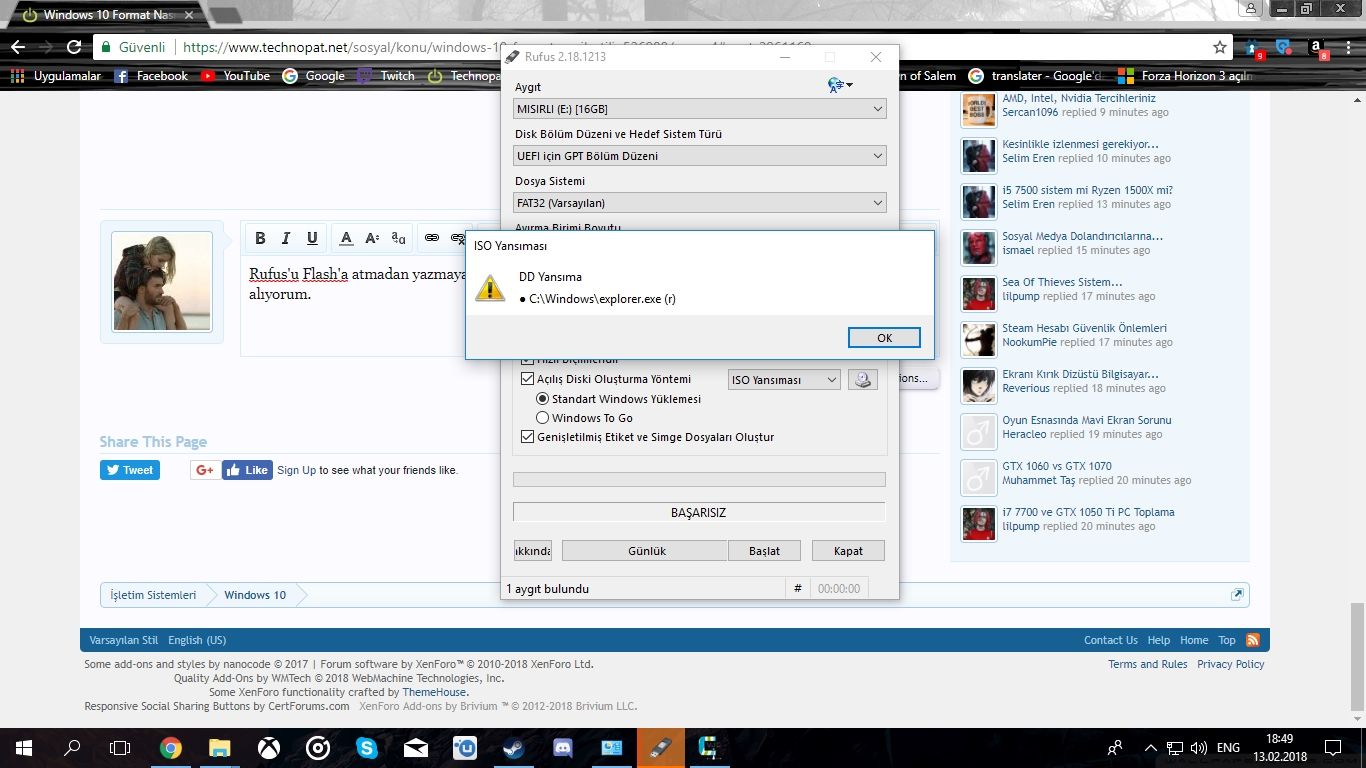Open Discord from the taskbar
This screenshot has width=1366, height=768.
click(563, 748)
